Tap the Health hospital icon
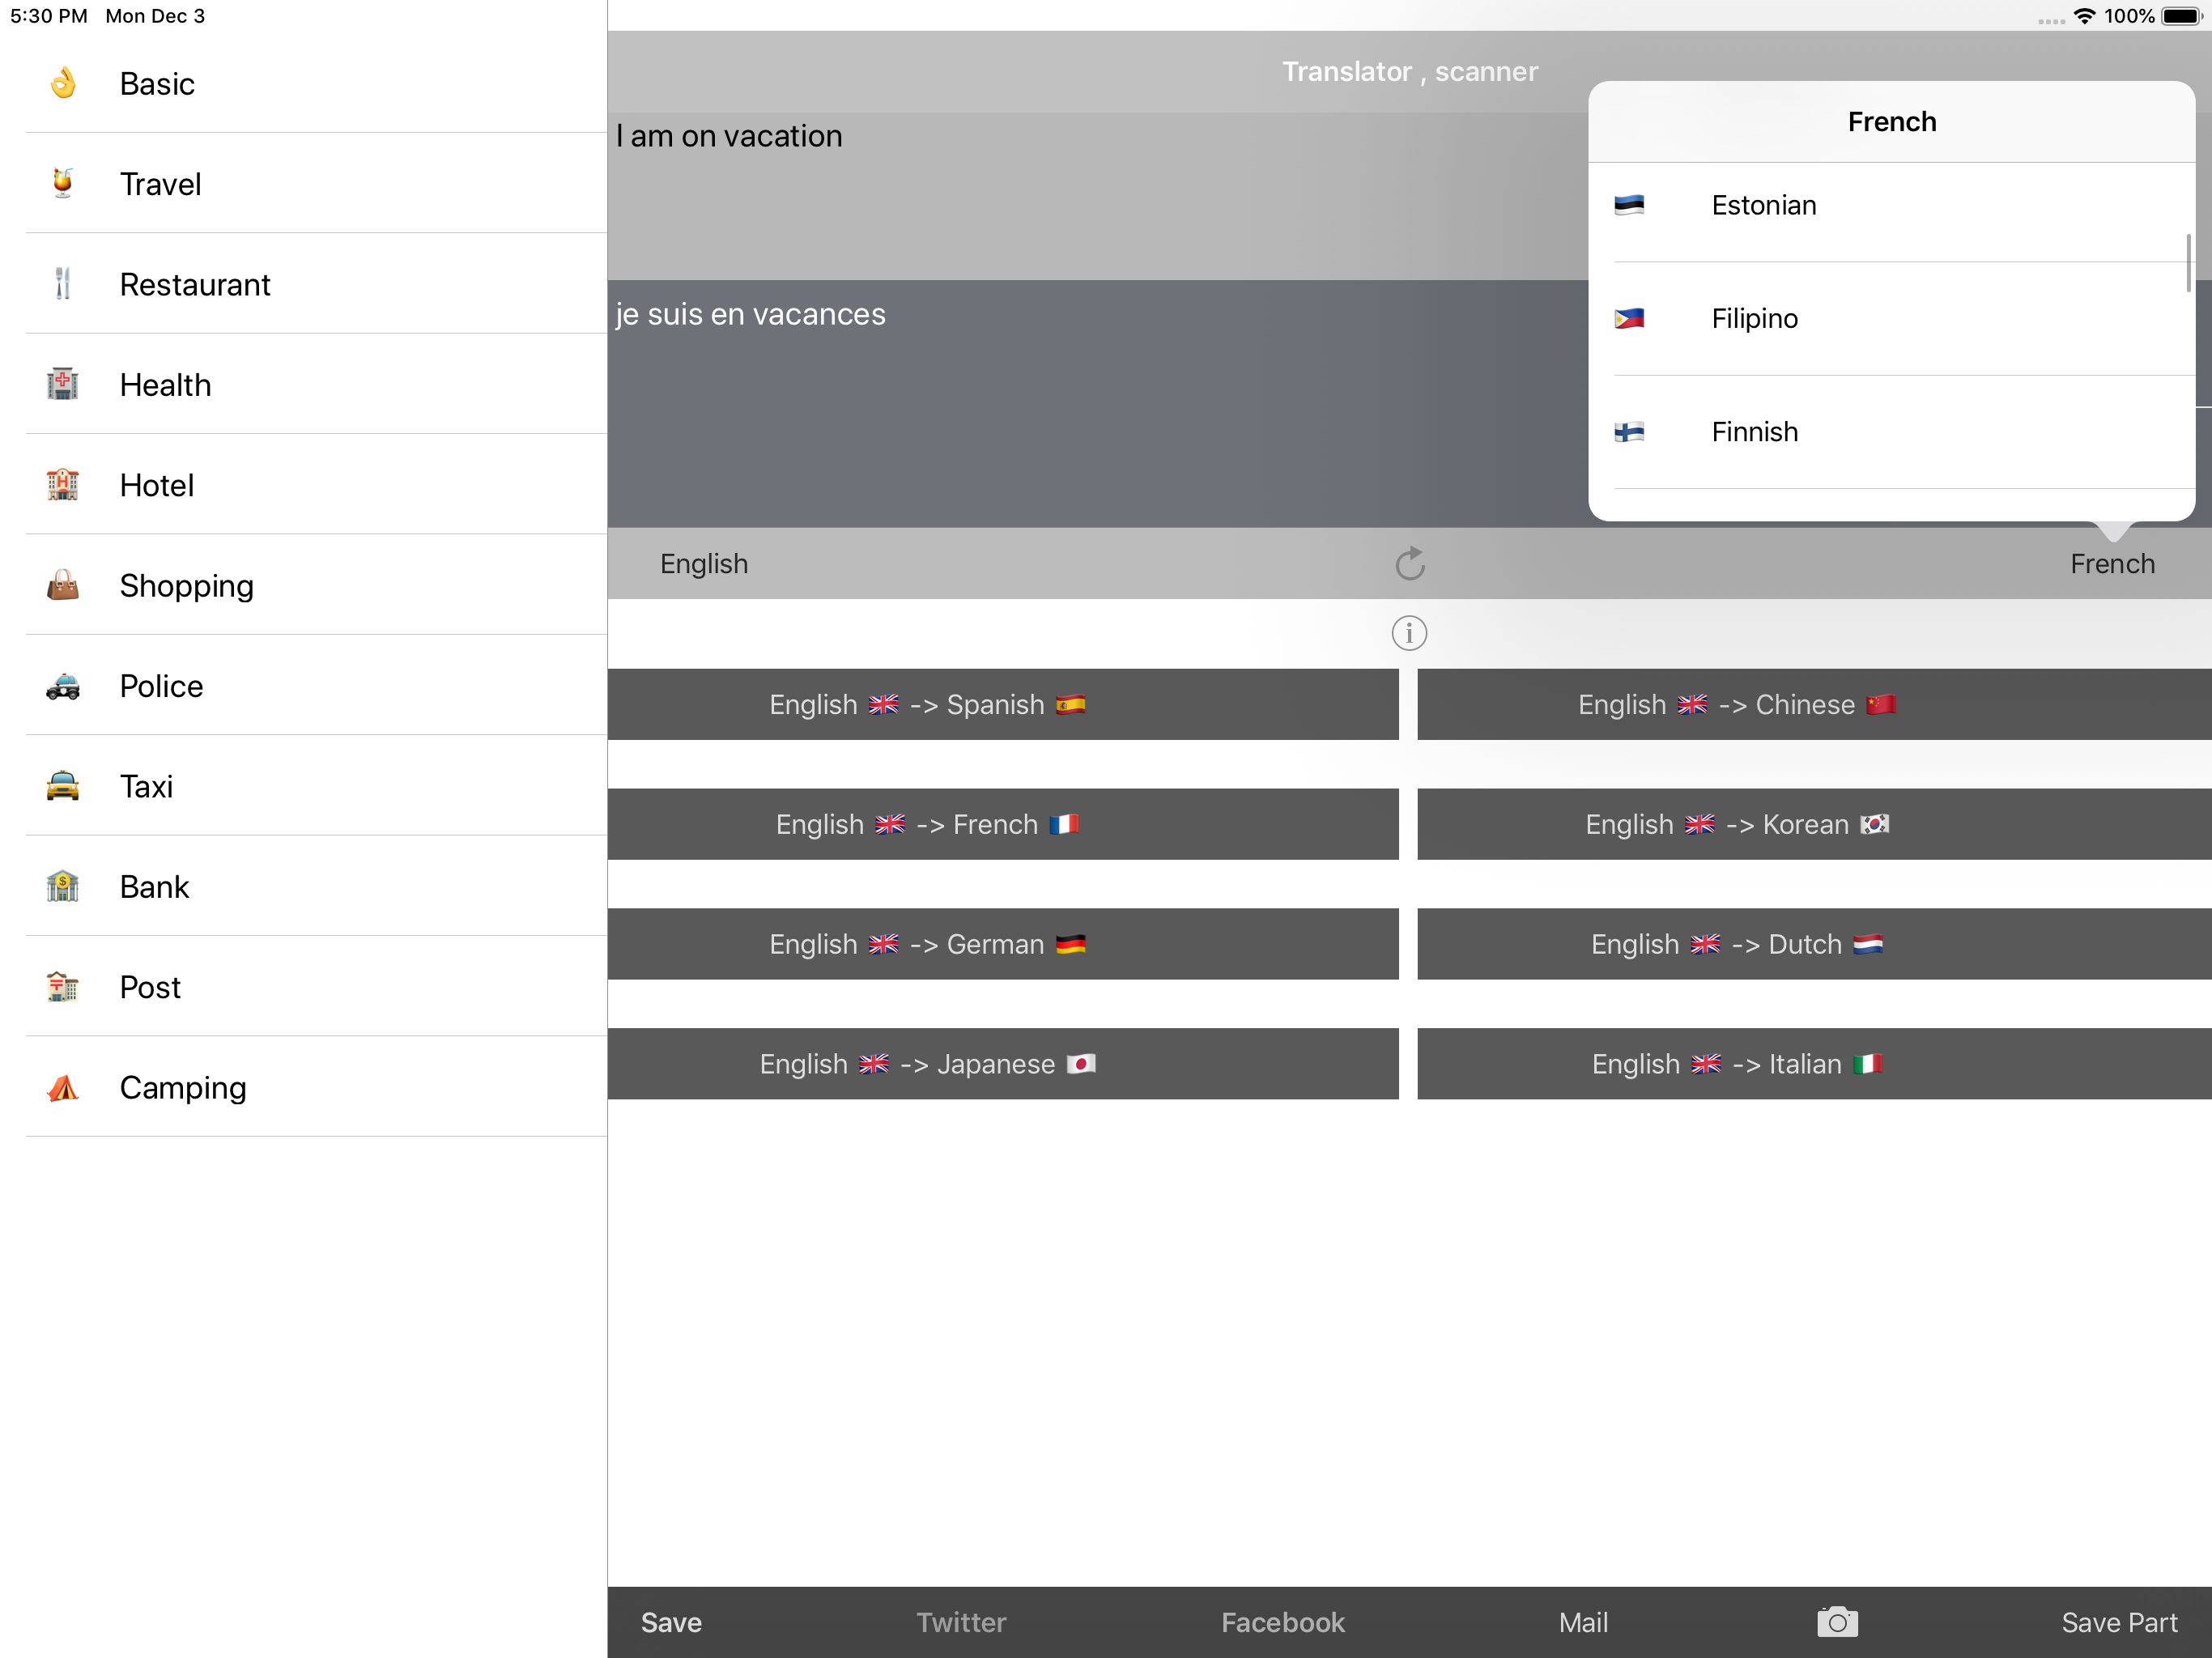 (63, 384)
